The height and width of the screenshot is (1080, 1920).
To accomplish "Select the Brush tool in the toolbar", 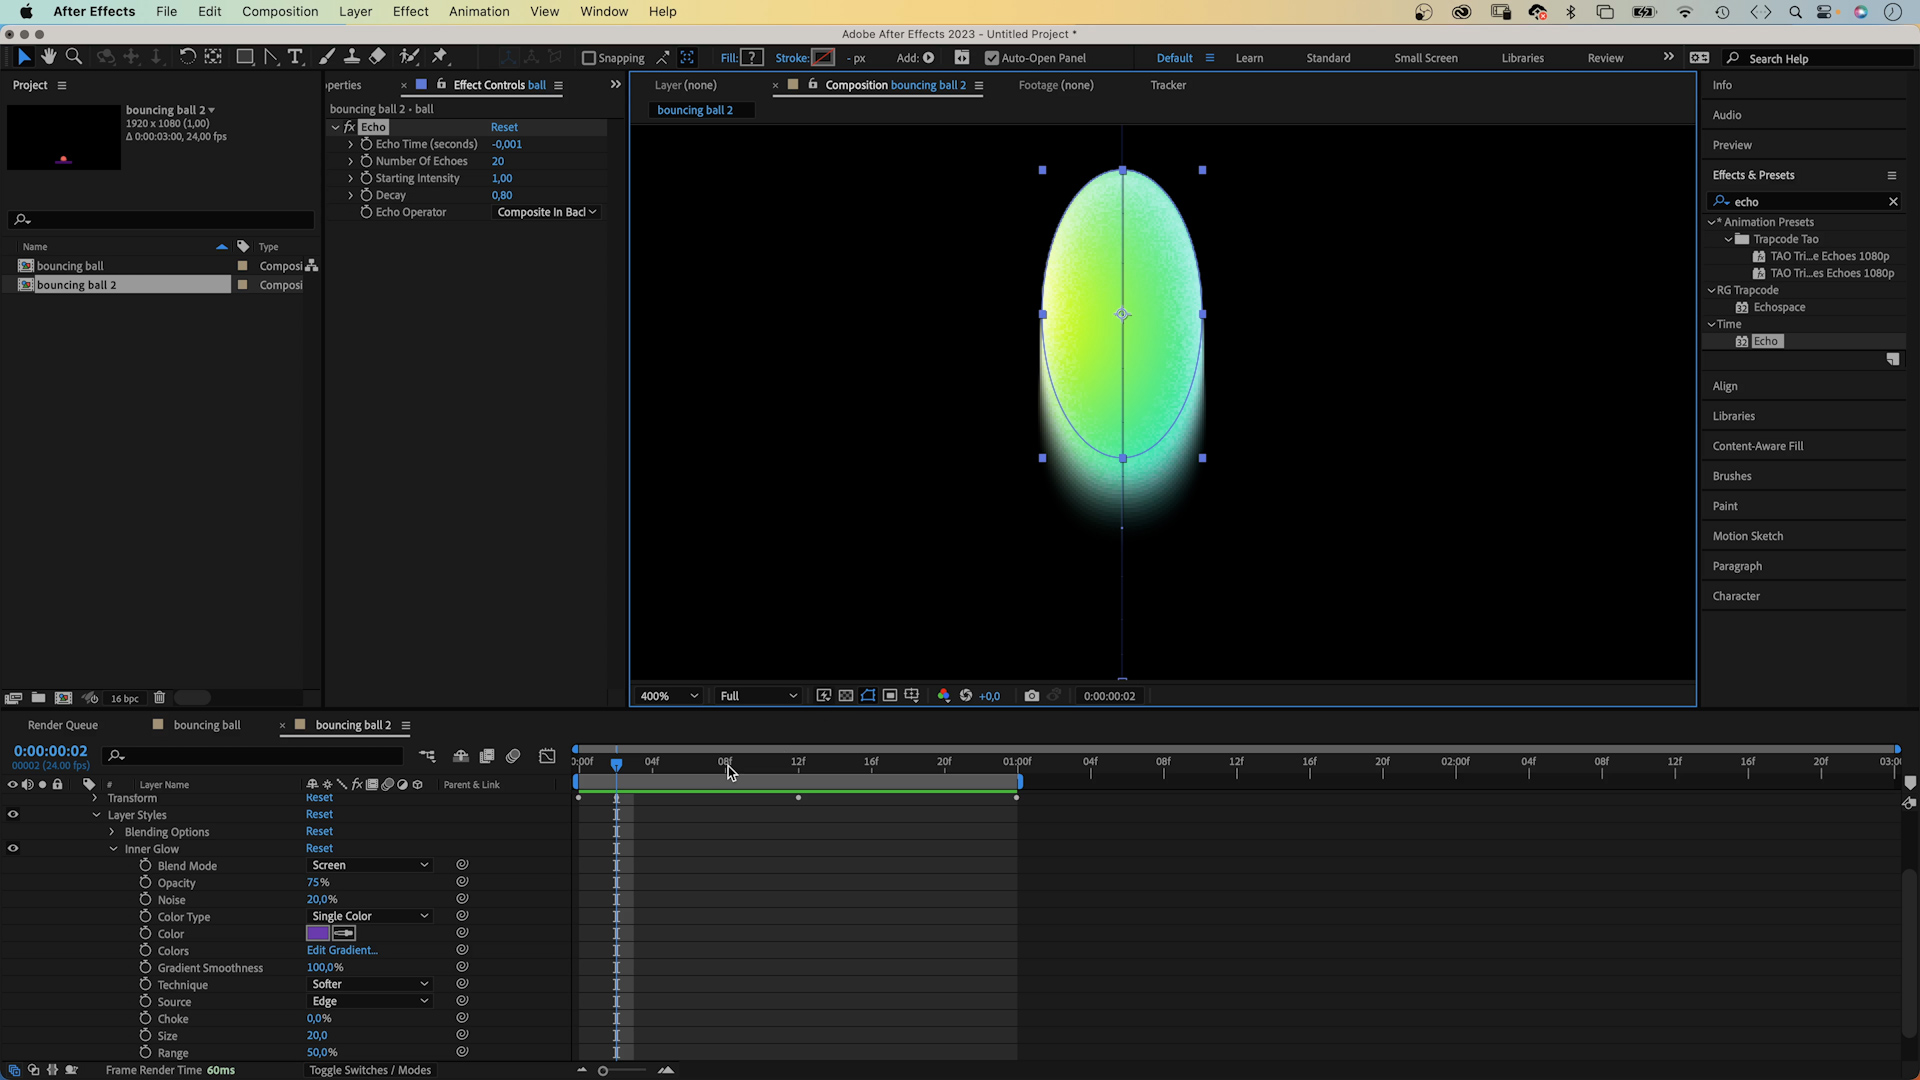I will click(326, 57).
